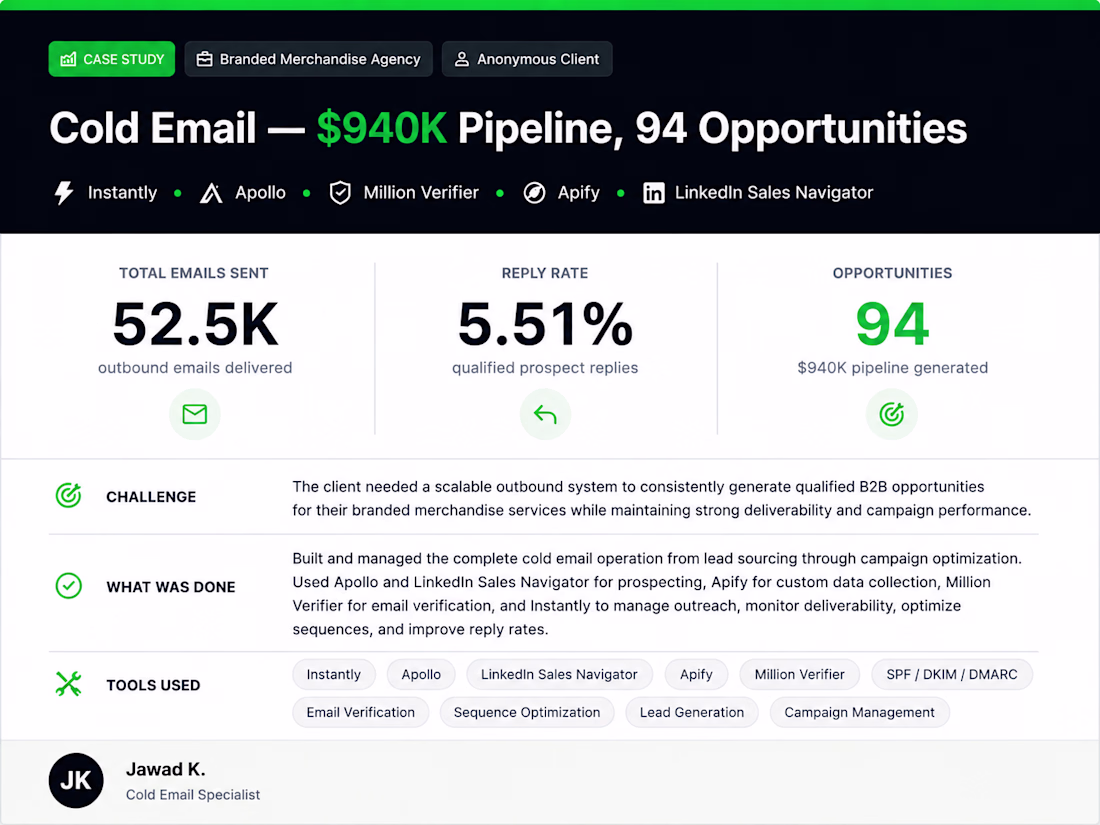Click the Apollo logo icon
This screenshot has height=825, width=1100.
pyautogui.click(x=210, y=193)
